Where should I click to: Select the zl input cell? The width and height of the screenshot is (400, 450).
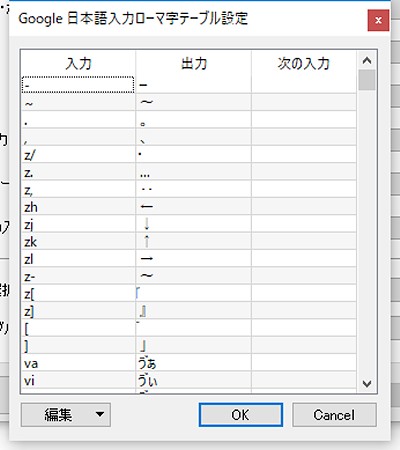(x=79, y=259)
